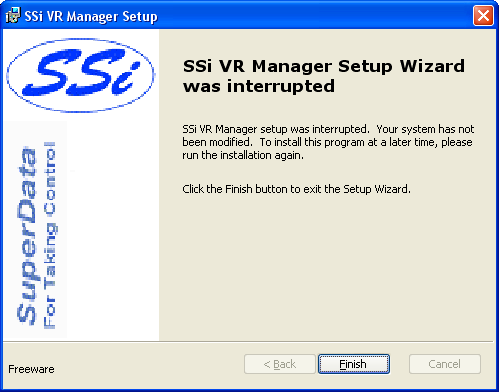Image resolution: width=499 pixels, height=392 pixels.
Task: Click the Freeware label at the bottom left
Action: pos(31,369)
